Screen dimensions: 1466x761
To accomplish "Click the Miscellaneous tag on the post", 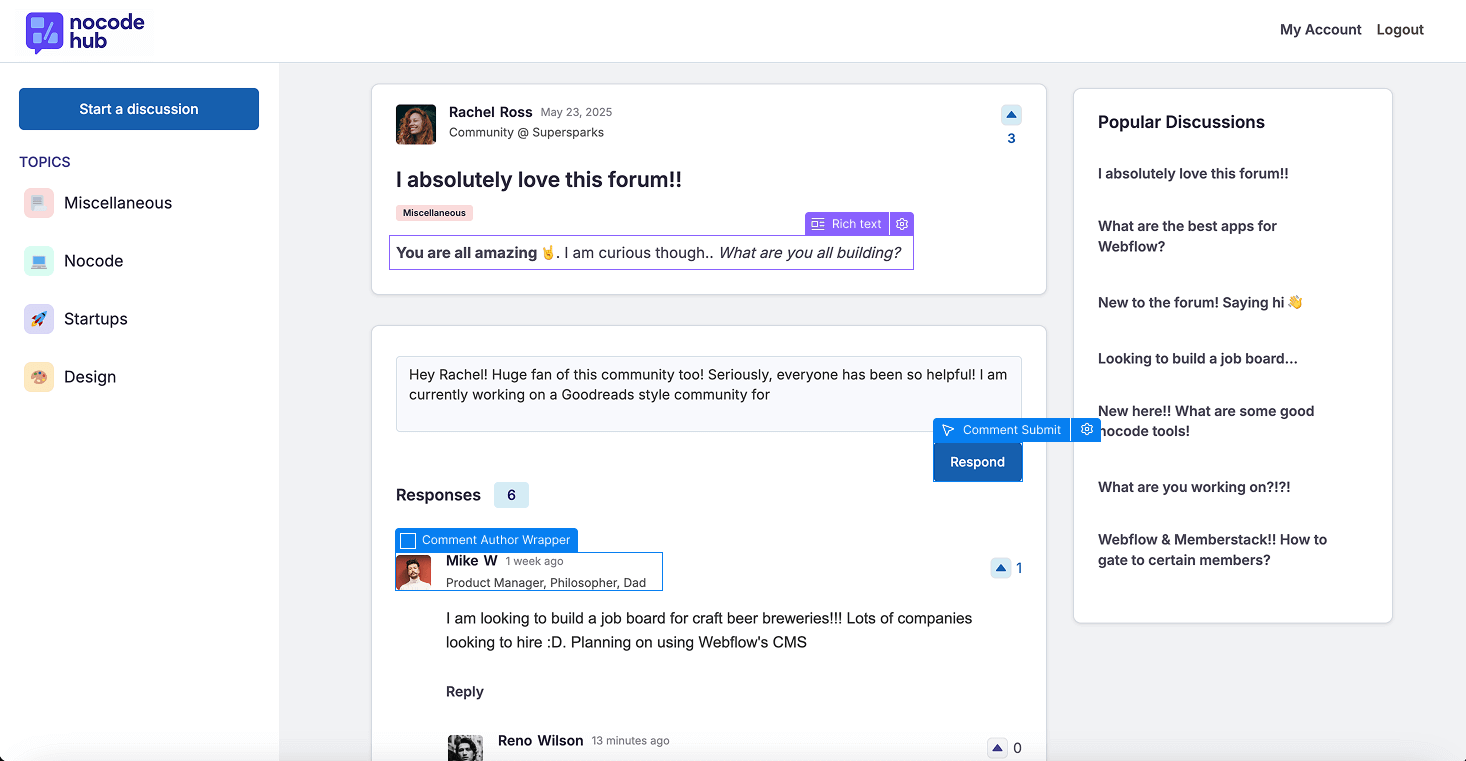I will (434, 213).
